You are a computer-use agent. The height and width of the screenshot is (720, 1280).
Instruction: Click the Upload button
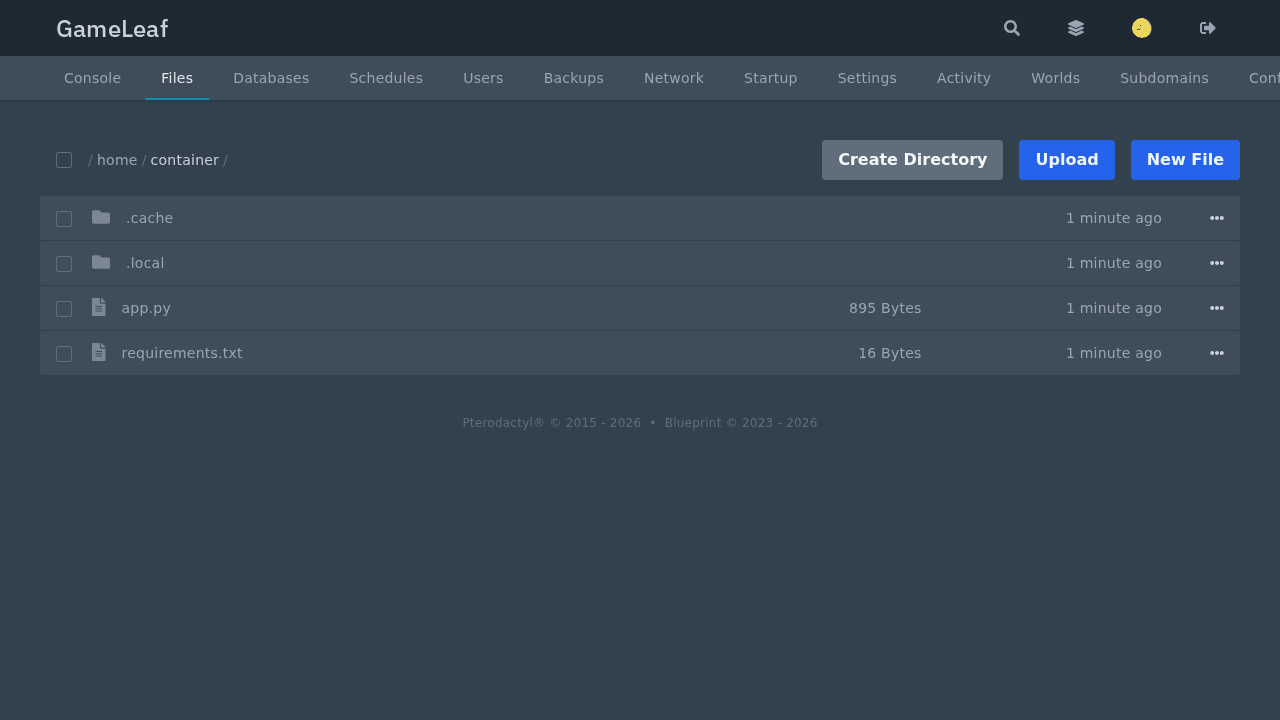(1067, 160)
